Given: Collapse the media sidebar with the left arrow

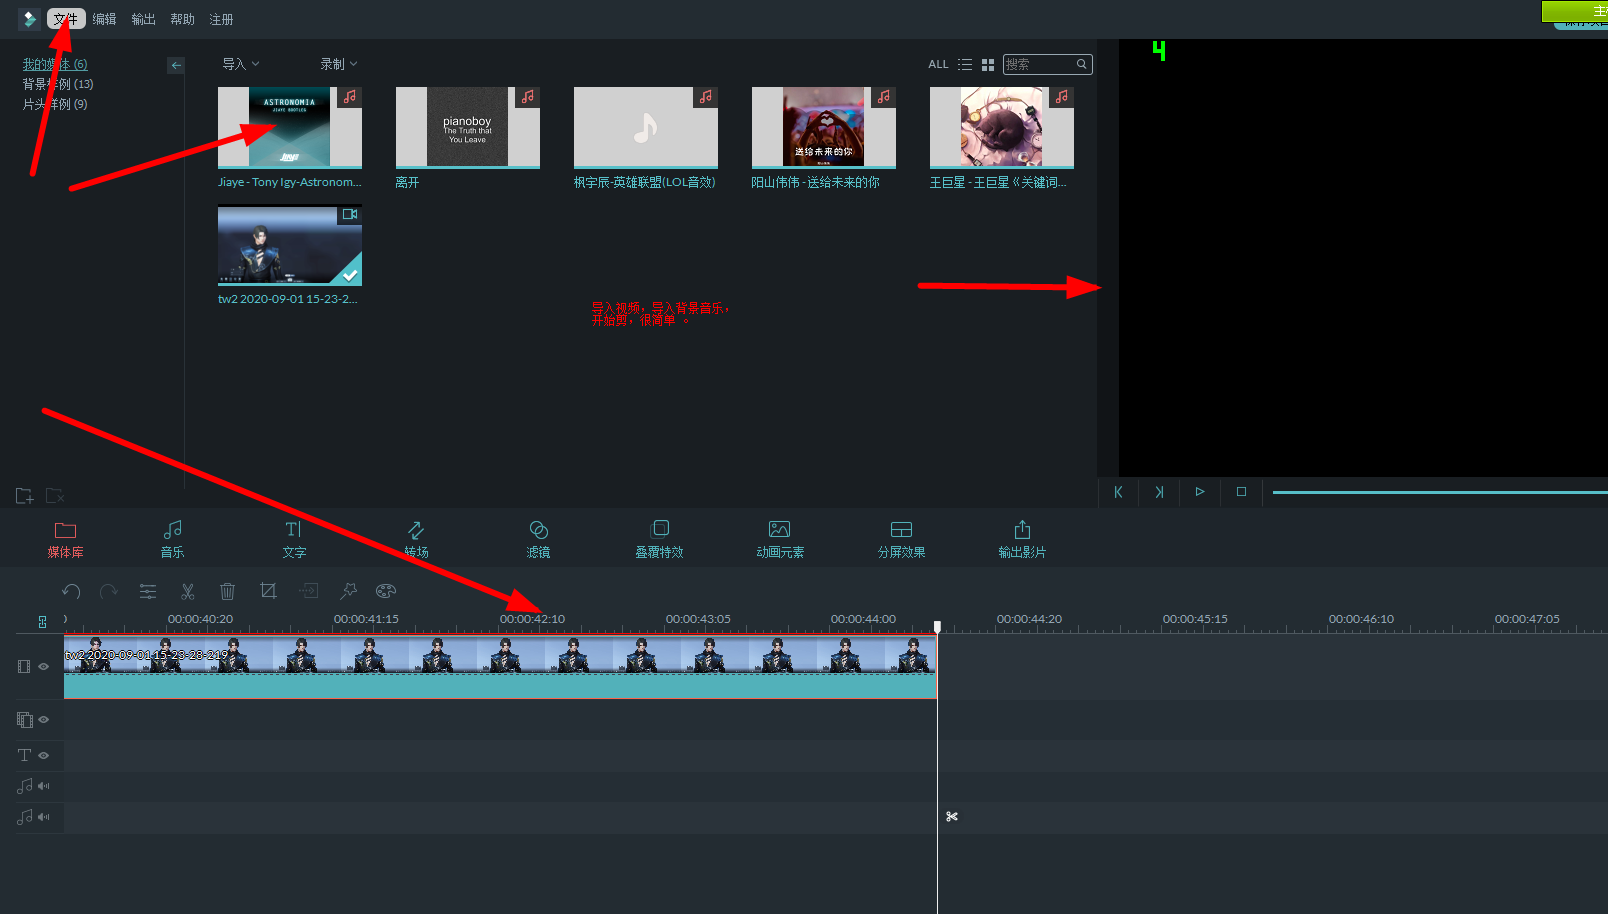Looking at the screenshot, I should [176, 65].
